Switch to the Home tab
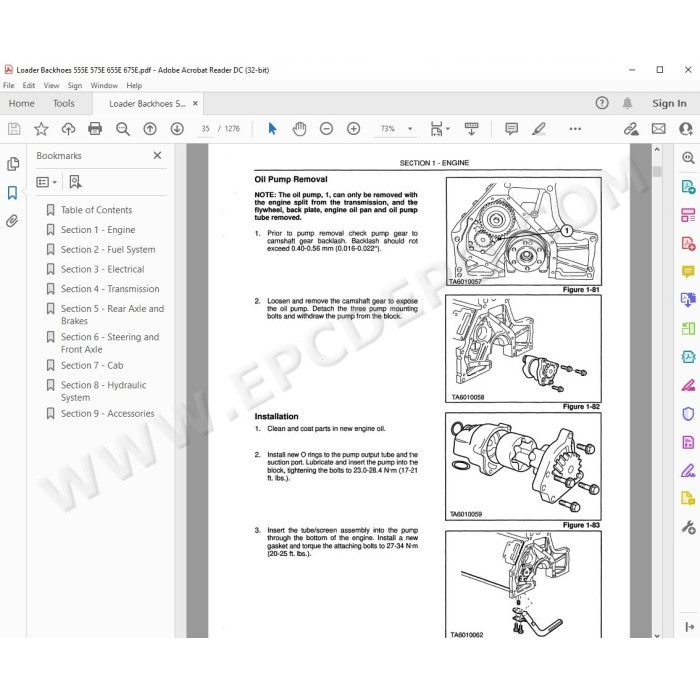 21,103
